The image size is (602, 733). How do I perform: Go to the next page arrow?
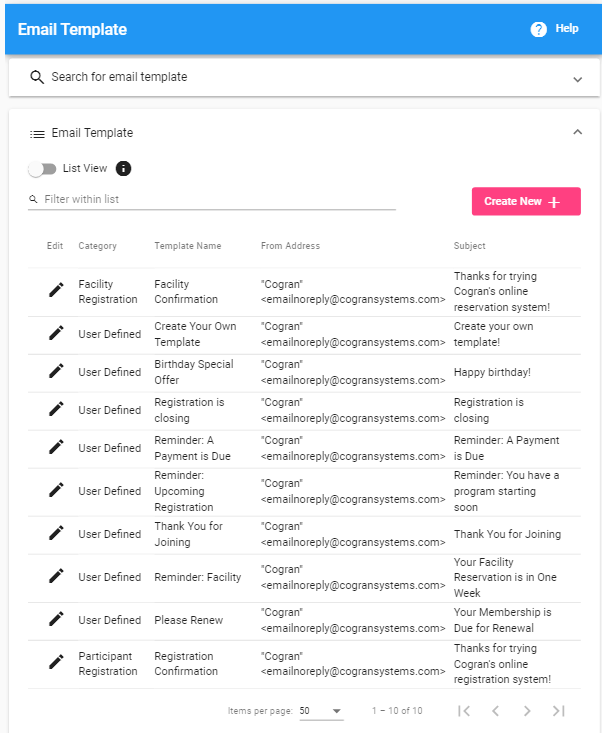(x=527, y=711)
